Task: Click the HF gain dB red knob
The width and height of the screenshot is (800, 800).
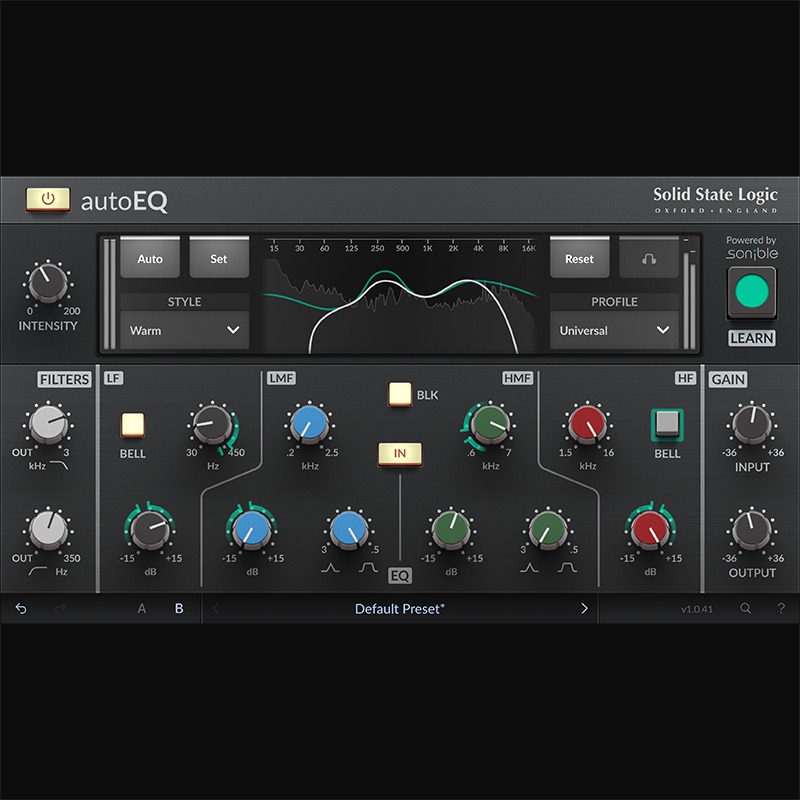Action: [x=651, y=531]
